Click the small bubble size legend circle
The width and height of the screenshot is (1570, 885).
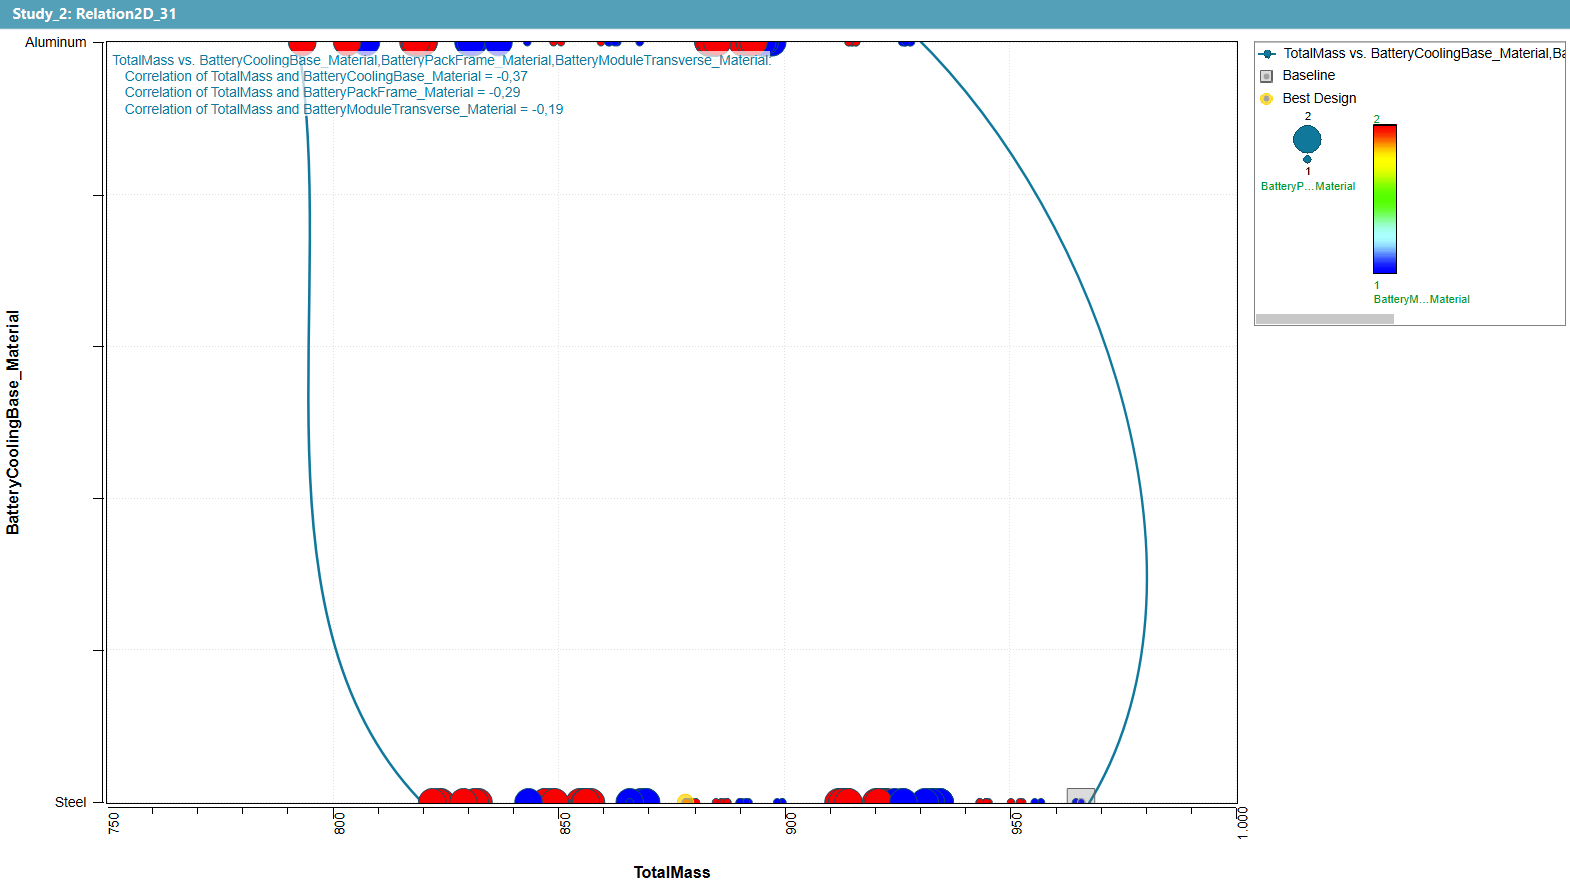(x=1307, y=160)
